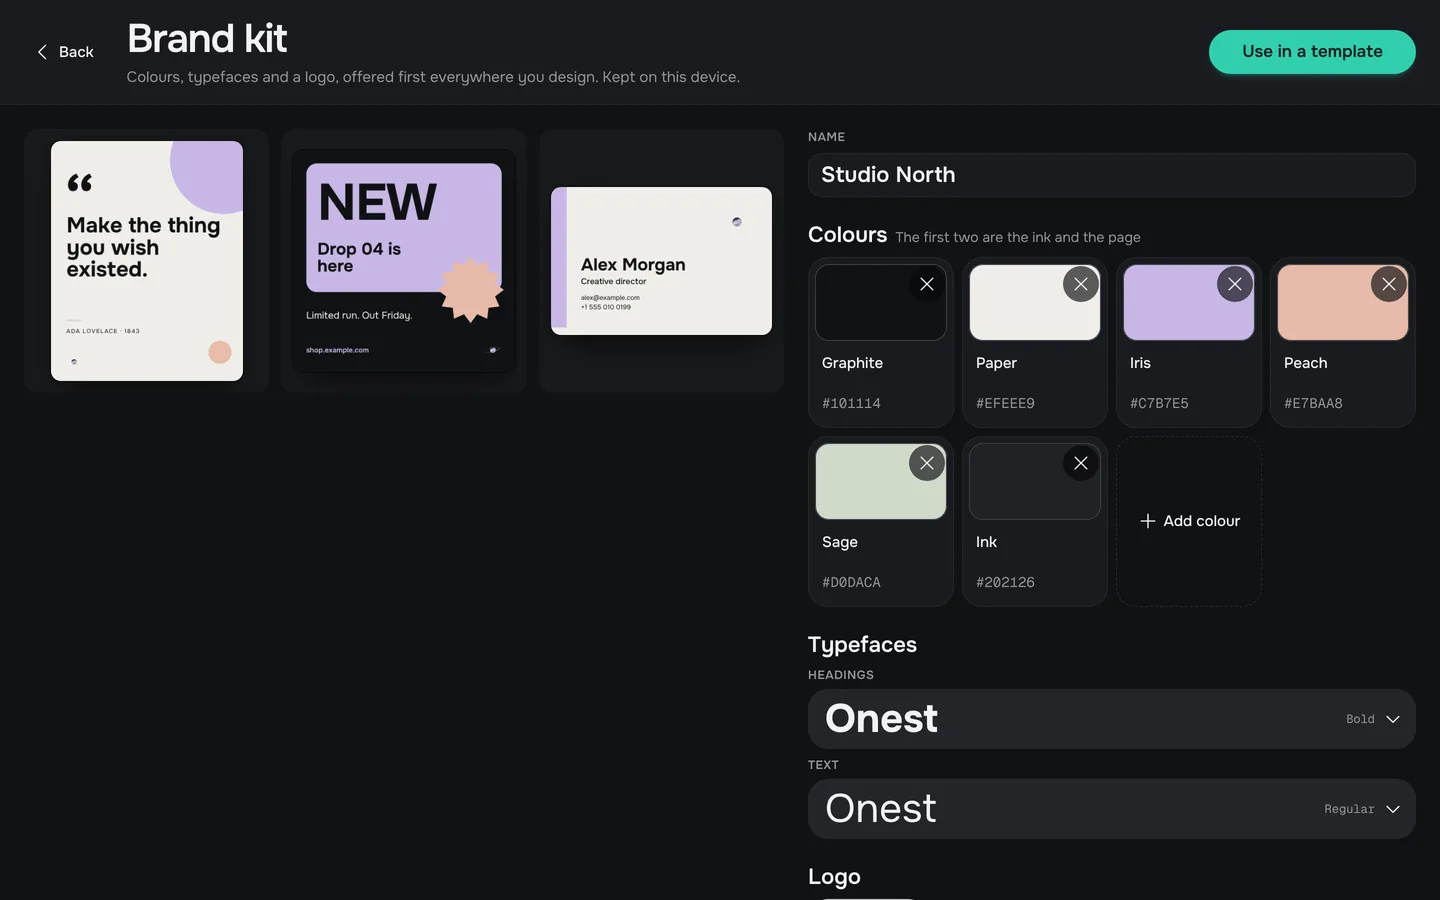This screenshot has width=1440, height=900.
Task: Edit the Sage colour name
Action: point(881,542)
